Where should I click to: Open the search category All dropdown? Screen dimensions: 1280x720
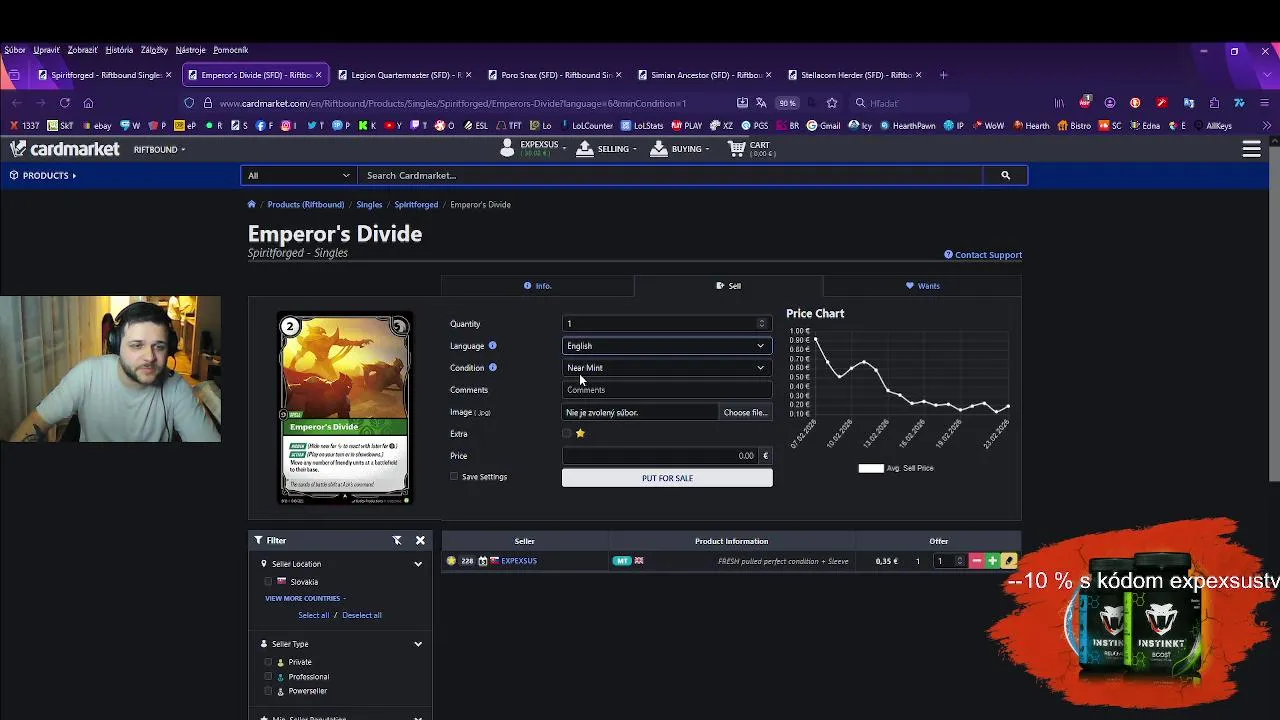click(x=299, y=175)
